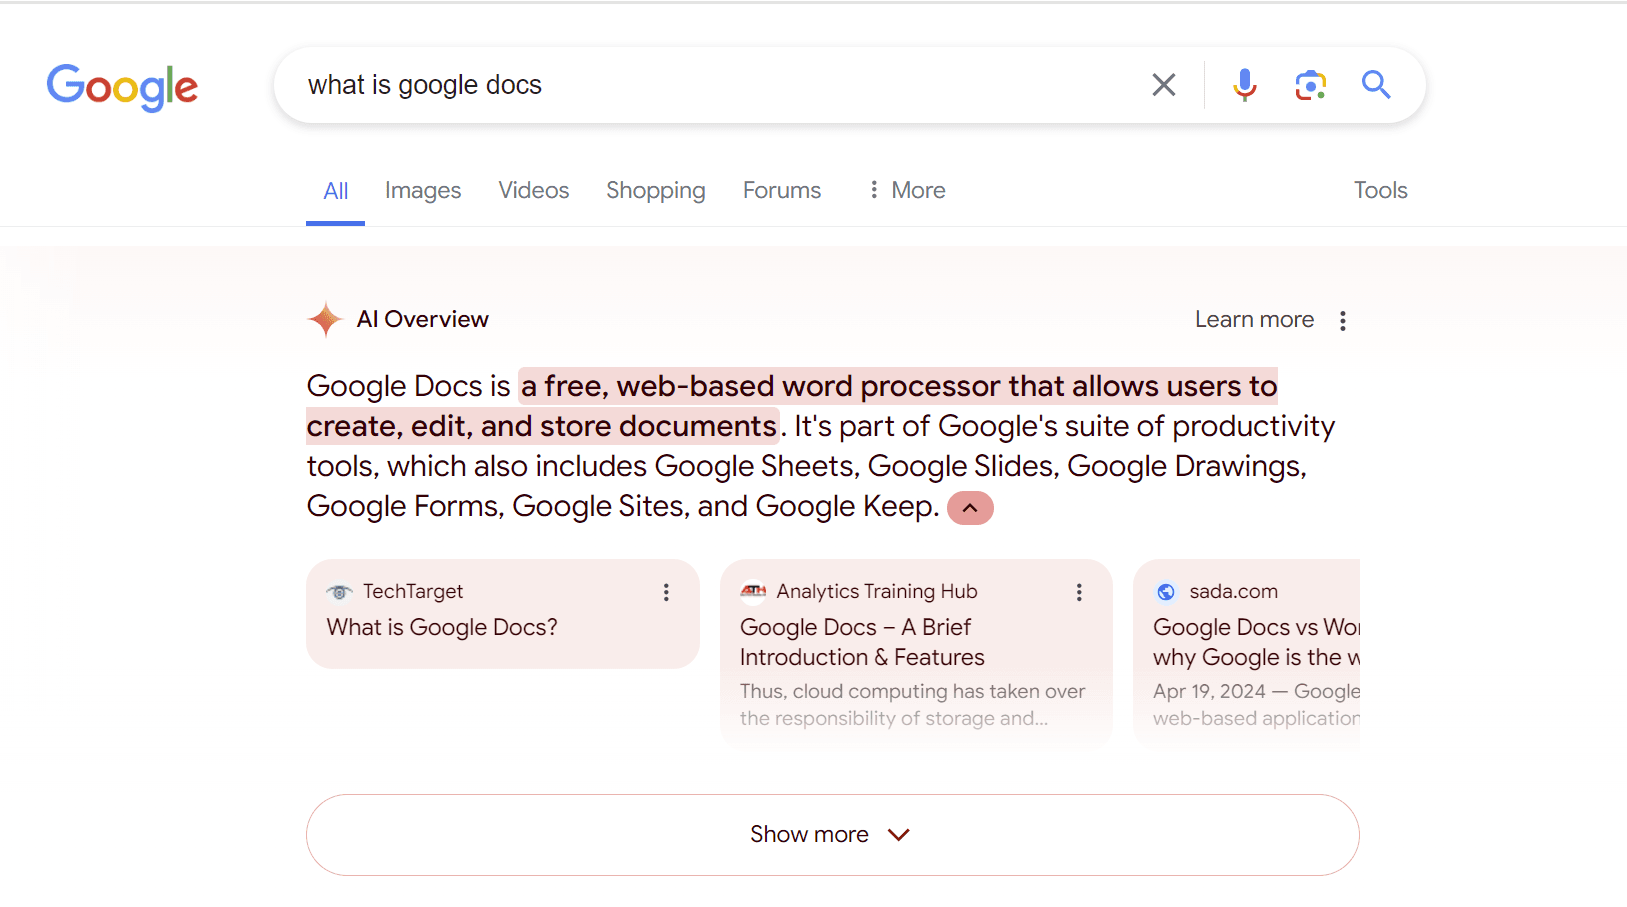The width and height of the screenshot is (1627, 907).
Task: Click the AI Overview sparkle icon
Action: (x=325, y=318)
